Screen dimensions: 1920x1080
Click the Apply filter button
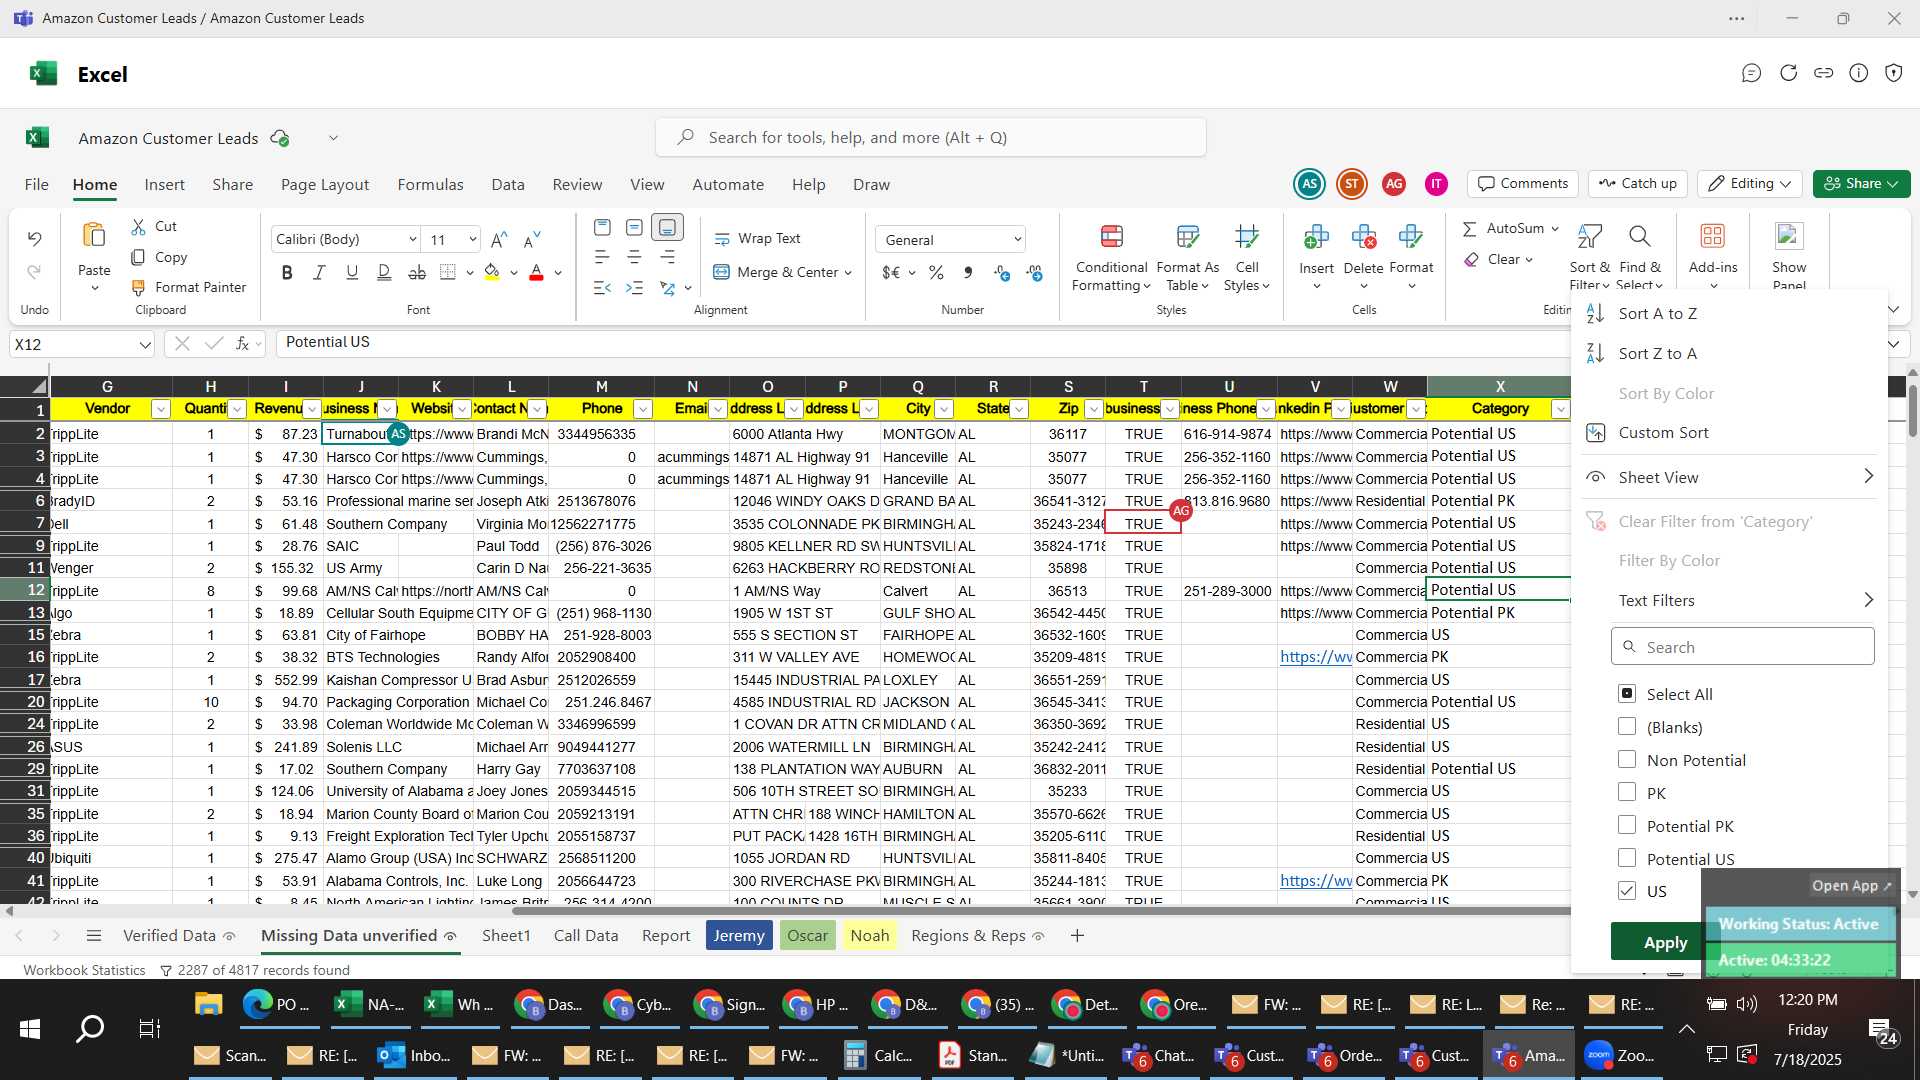pos(1665,942)
